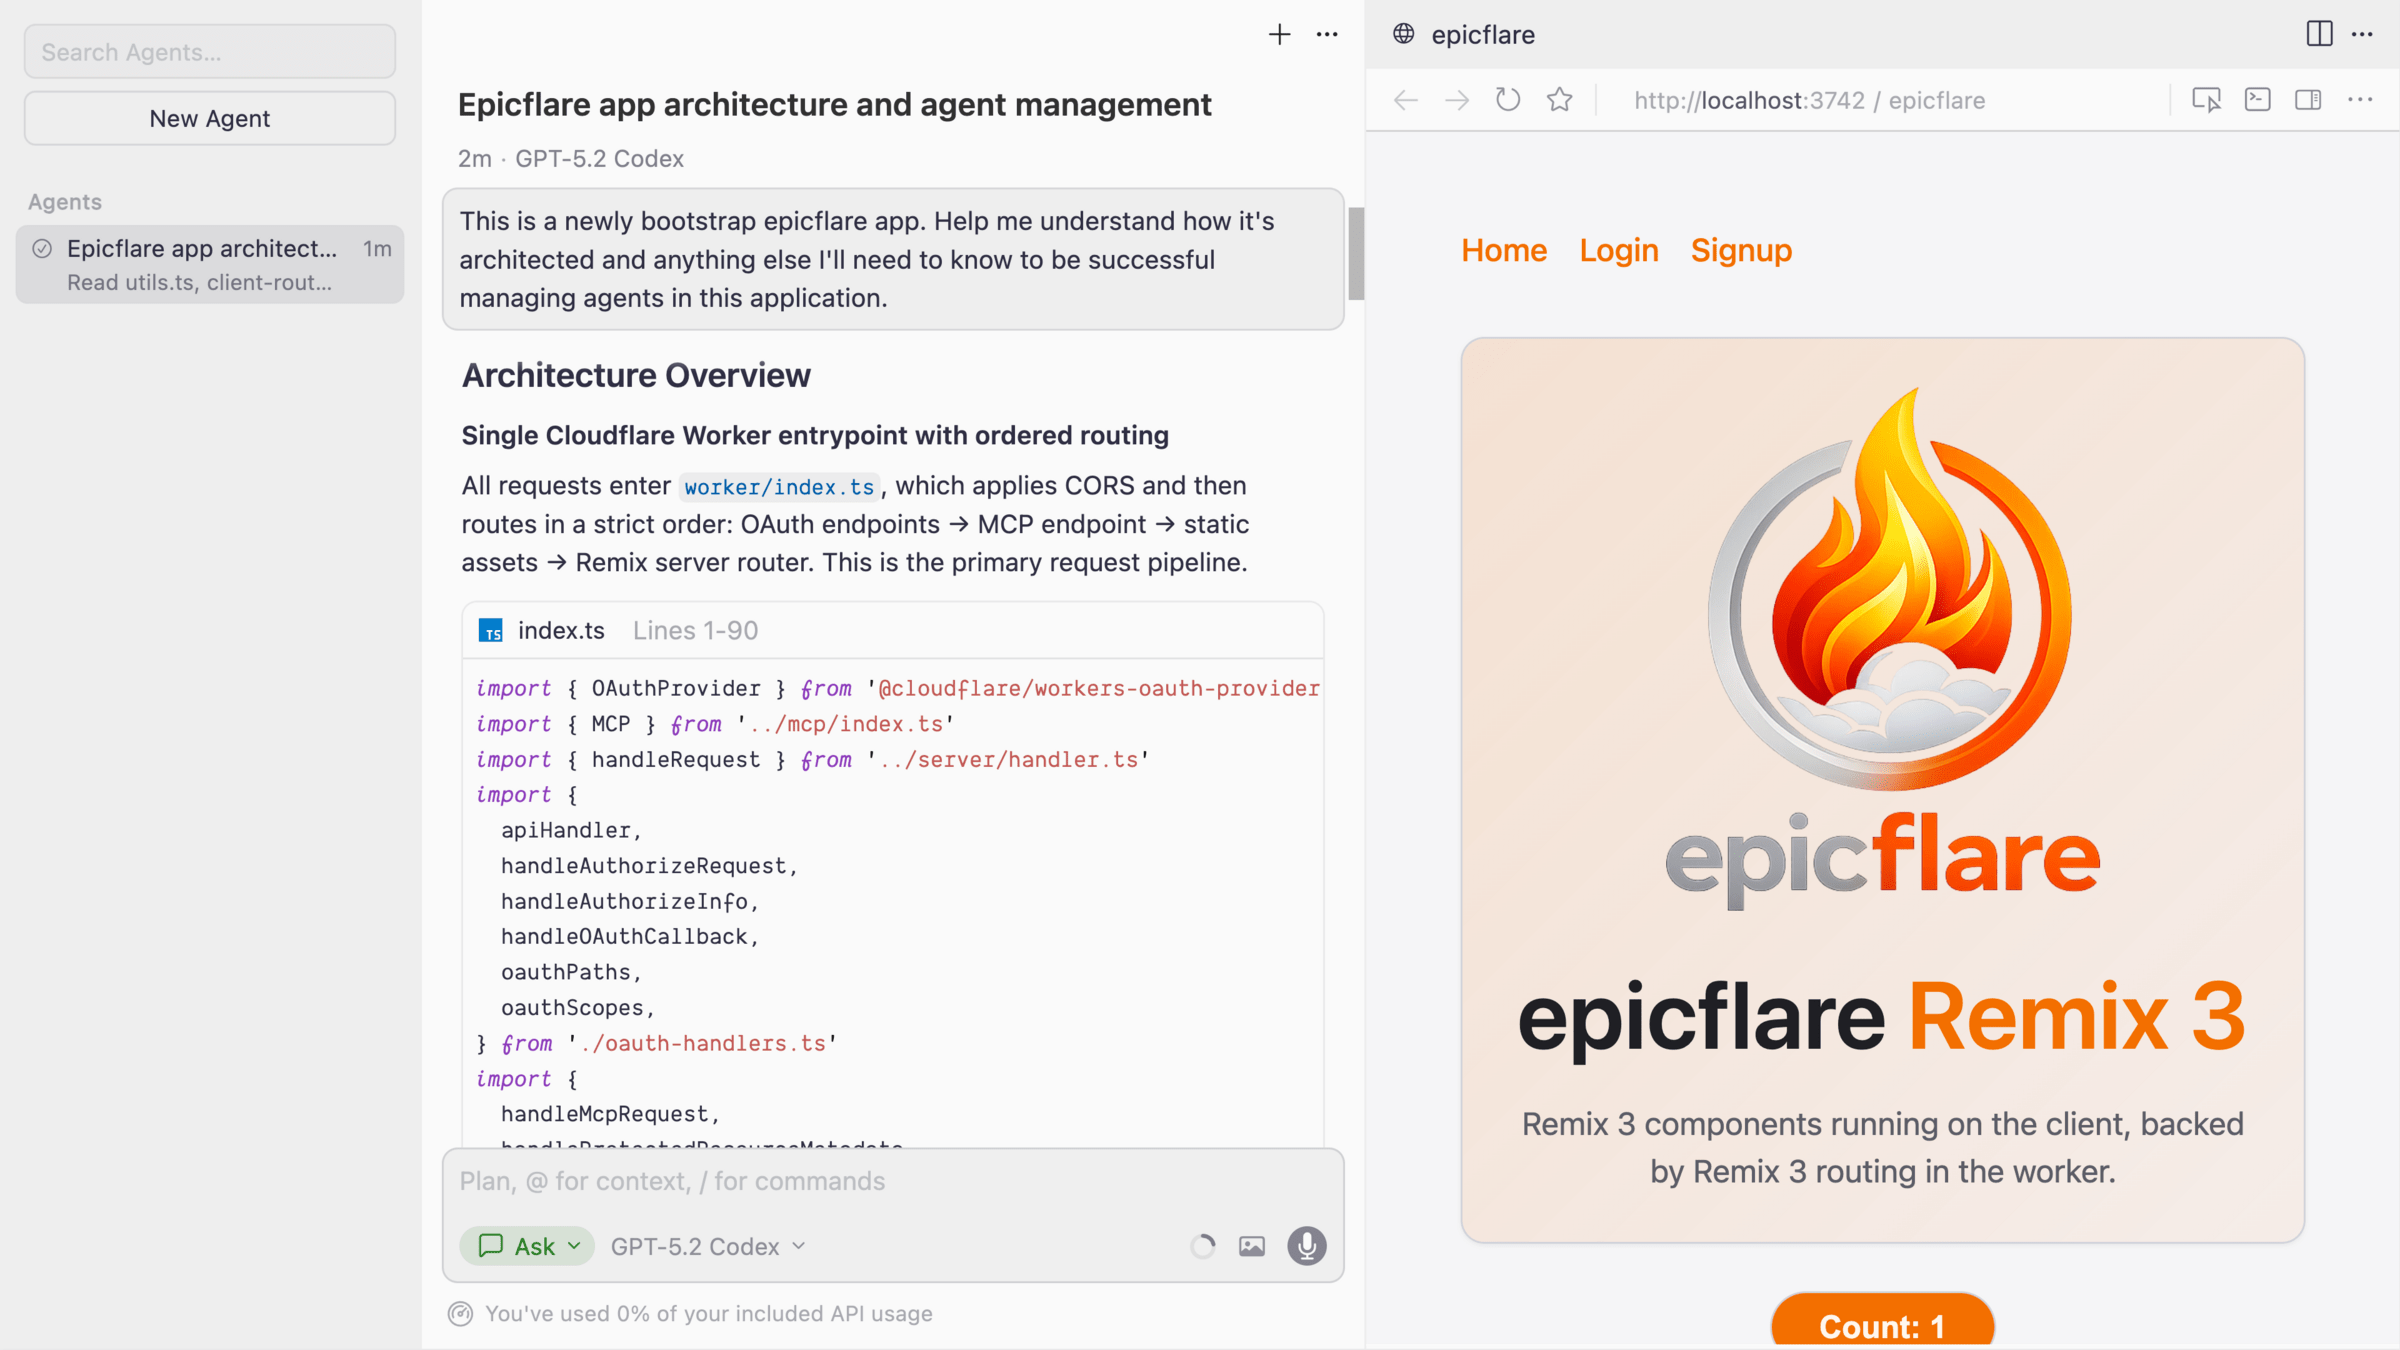Open the chat panel three-dots menu

1327,35
